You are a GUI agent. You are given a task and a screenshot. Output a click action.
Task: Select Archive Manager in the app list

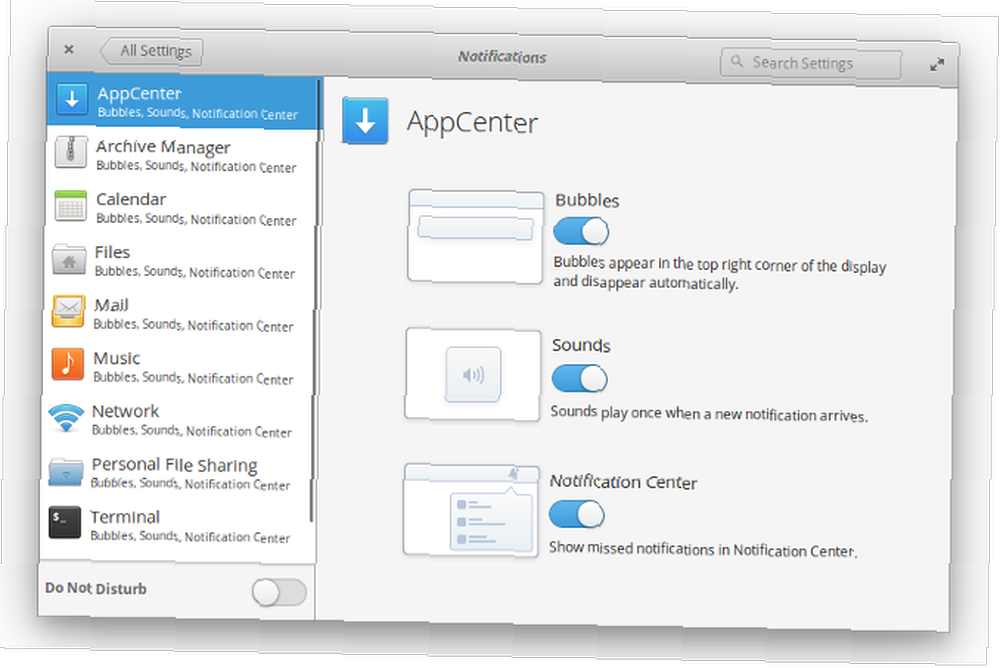(181, 155)
